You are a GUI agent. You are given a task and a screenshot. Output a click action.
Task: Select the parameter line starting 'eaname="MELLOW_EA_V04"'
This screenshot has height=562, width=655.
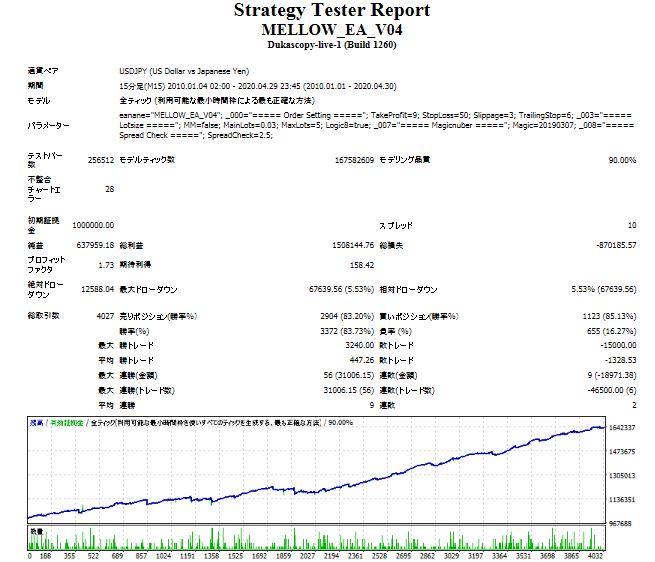(376, 115)
